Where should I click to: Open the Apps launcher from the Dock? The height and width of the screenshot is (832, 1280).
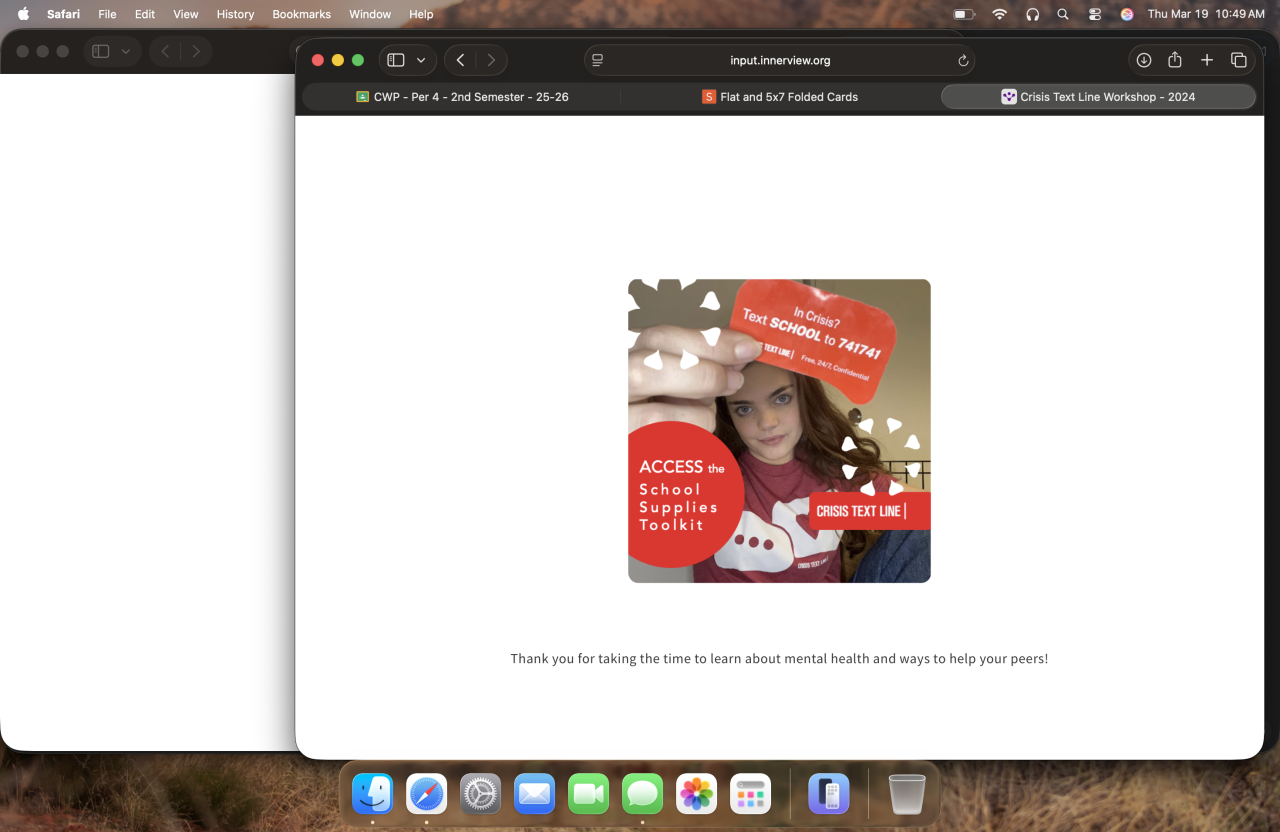[x=751, y=794]
